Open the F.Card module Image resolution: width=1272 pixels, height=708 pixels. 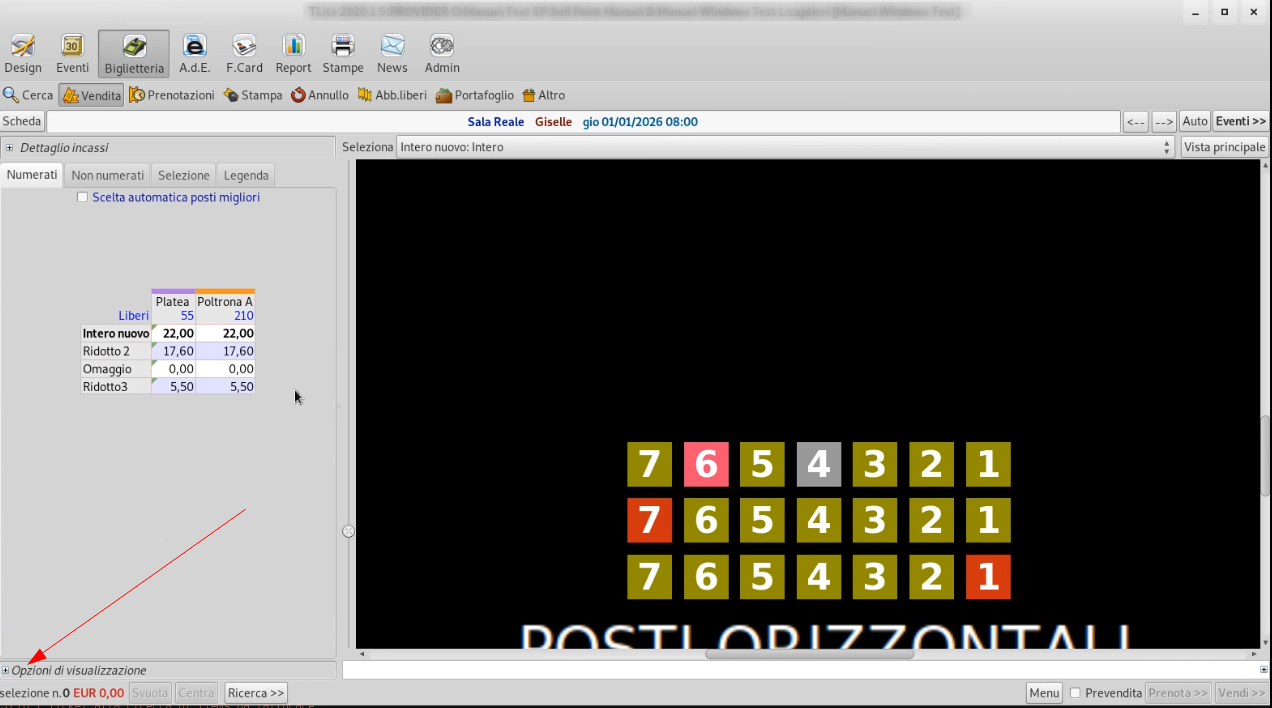point(244,46)
